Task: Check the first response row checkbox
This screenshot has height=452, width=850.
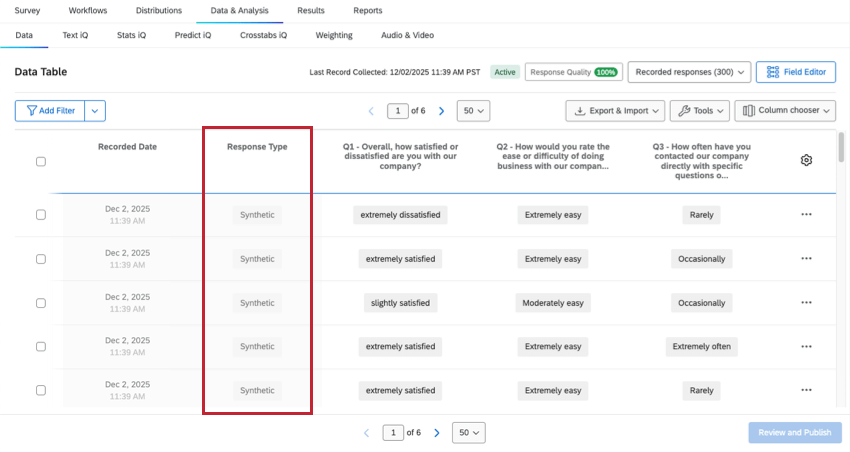Action: [x=41, y=215]
